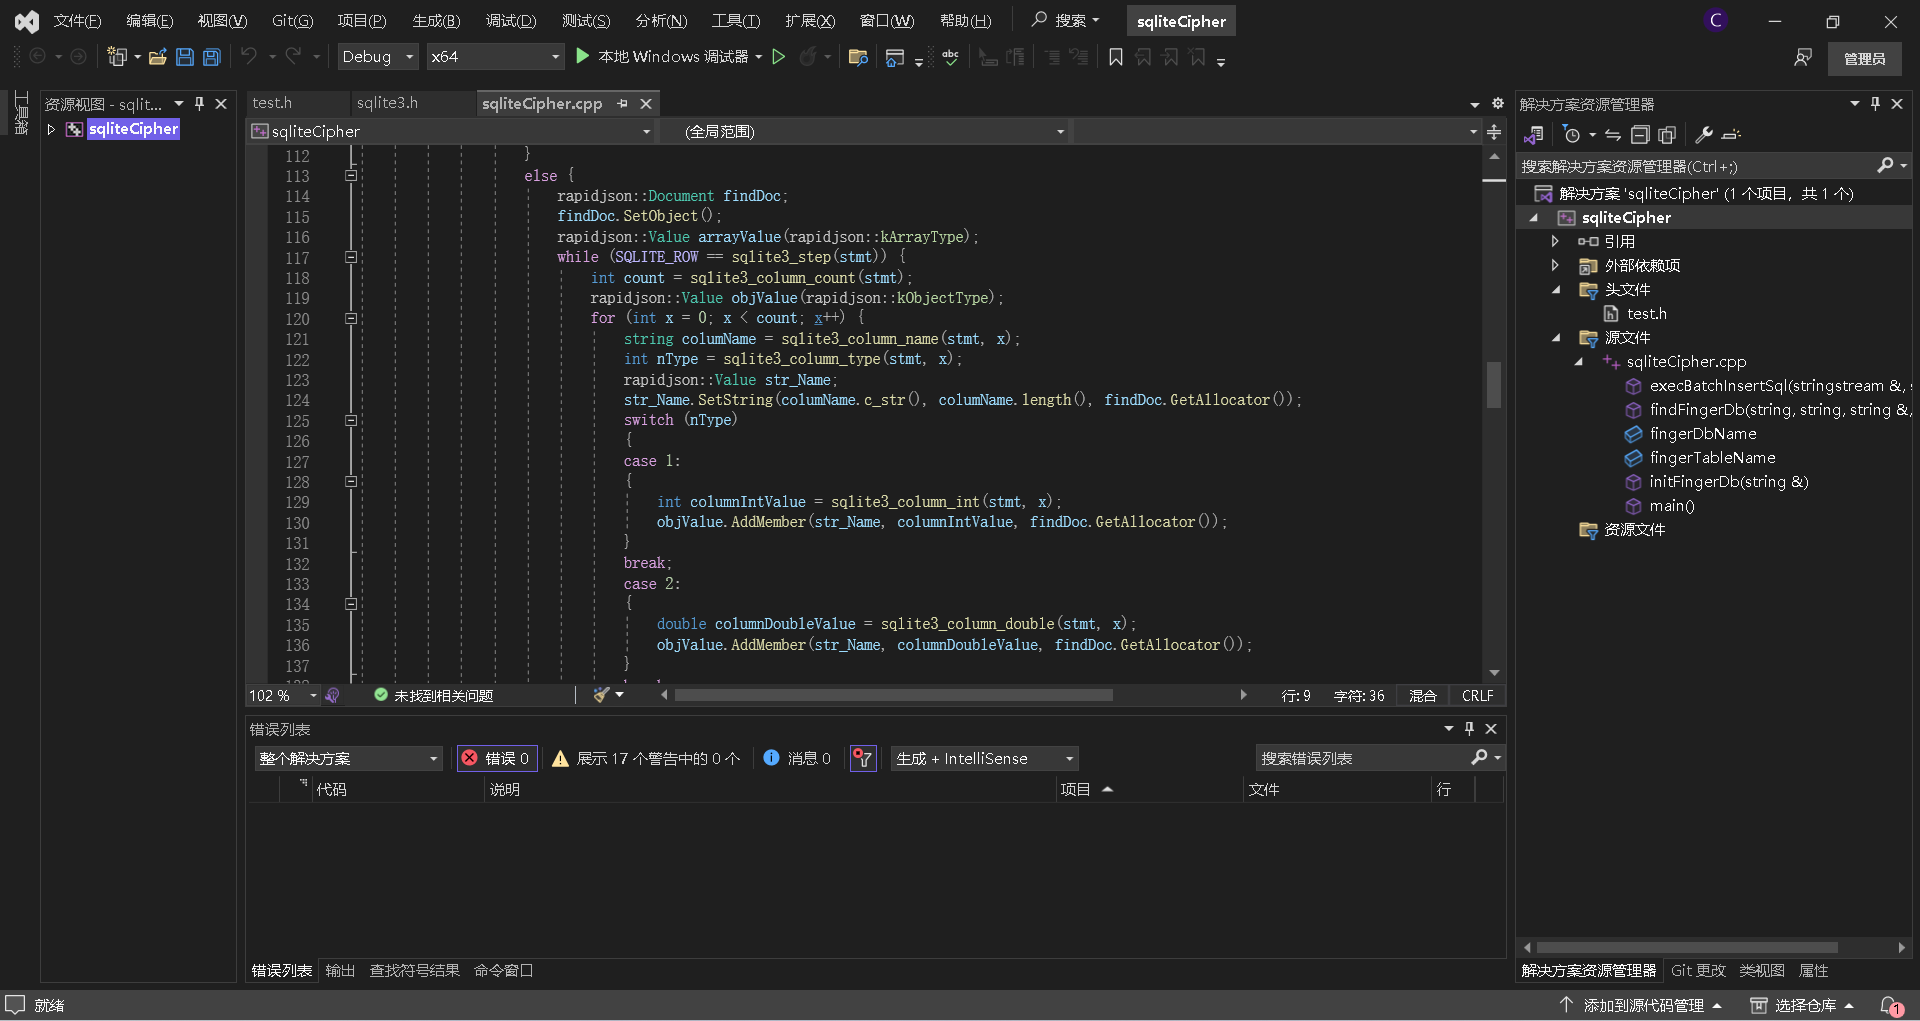1920x1021 pixels.
Task: Click the Save All toolbar icon
Action: click(212, 57)
